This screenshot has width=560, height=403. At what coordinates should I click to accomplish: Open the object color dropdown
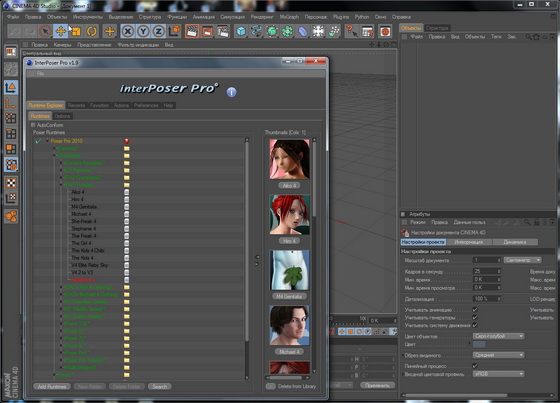pyautogui.click(x=499, y=336)
